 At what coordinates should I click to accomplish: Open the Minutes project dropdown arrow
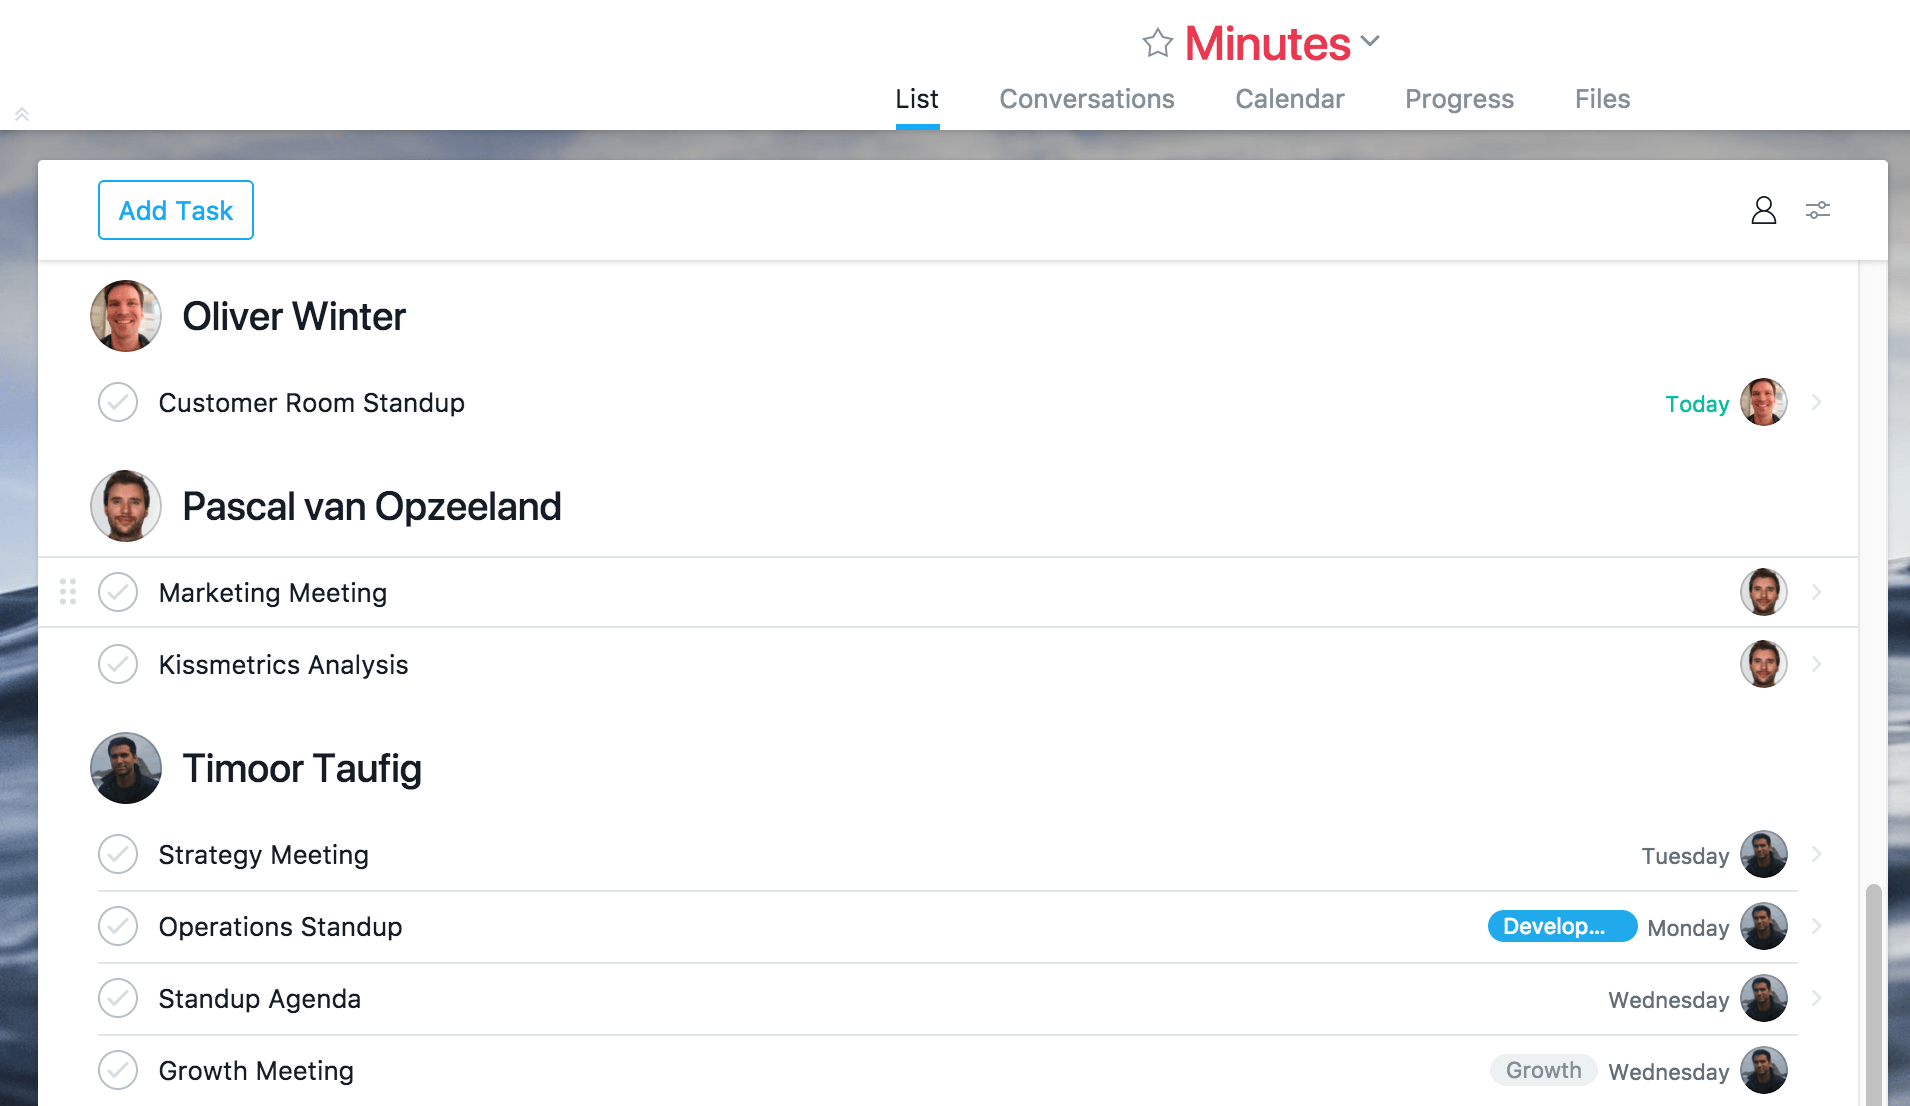[x=1370, y=41]
